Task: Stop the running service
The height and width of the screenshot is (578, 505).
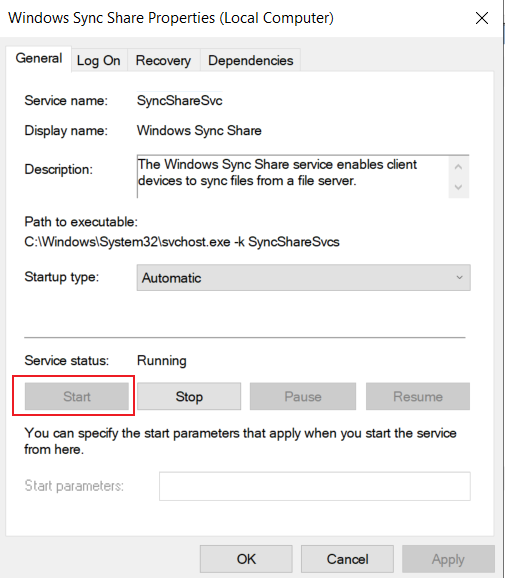Action: coord(189,396)
